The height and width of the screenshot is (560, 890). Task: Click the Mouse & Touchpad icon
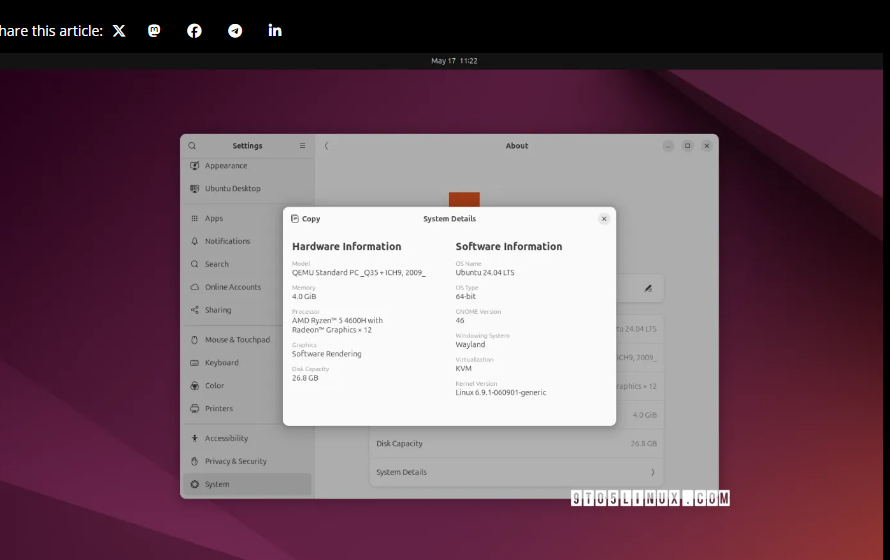click(x=195, y=340)
